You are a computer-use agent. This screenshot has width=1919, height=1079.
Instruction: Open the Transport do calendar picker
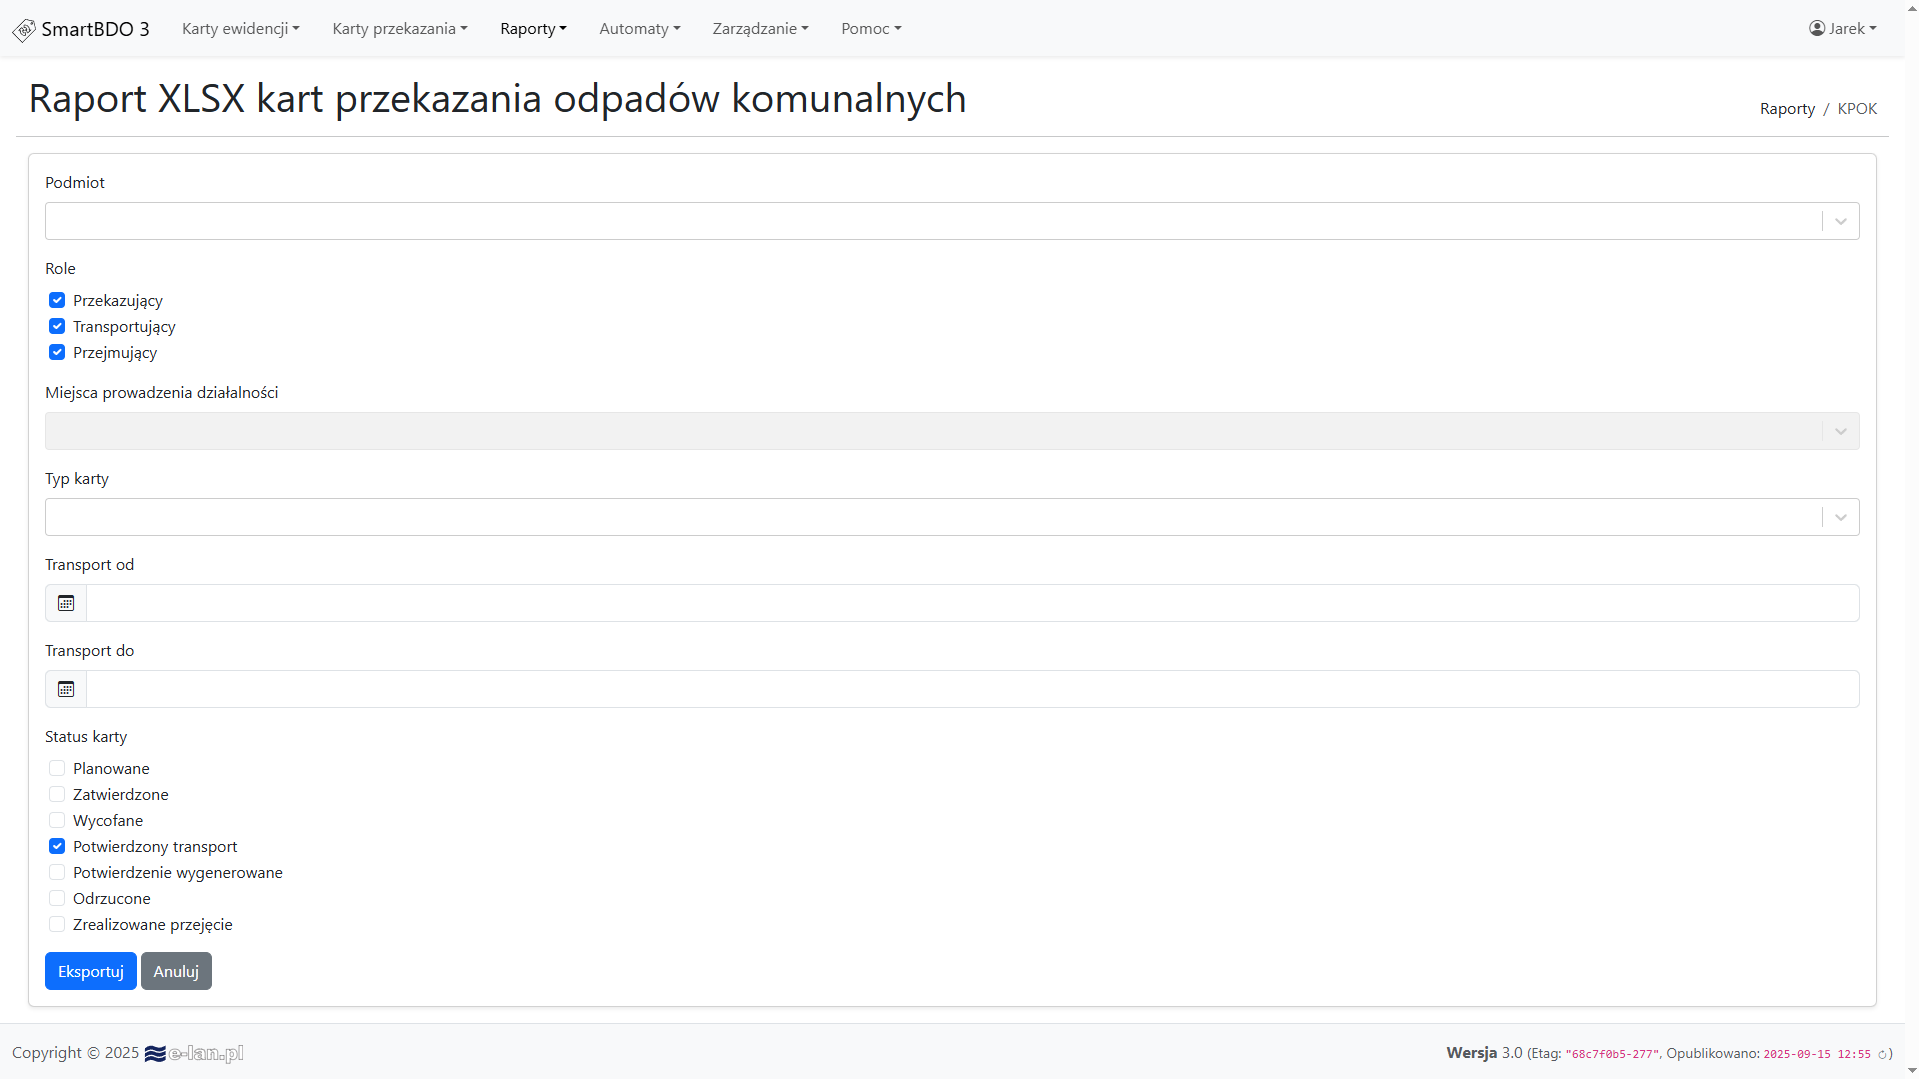pos(66,689)
